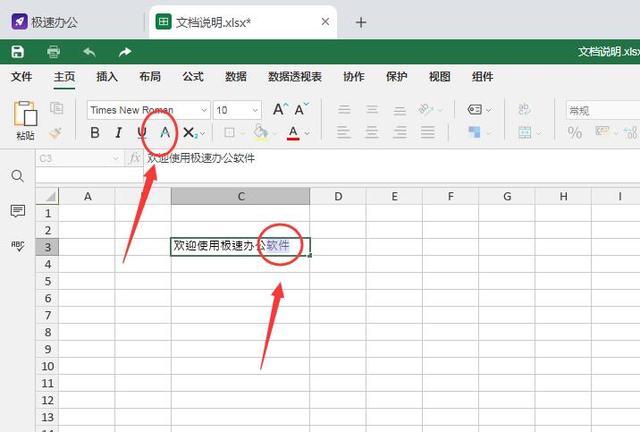
Task: Open the comments panel icon
Action: [x=18, y=211]
